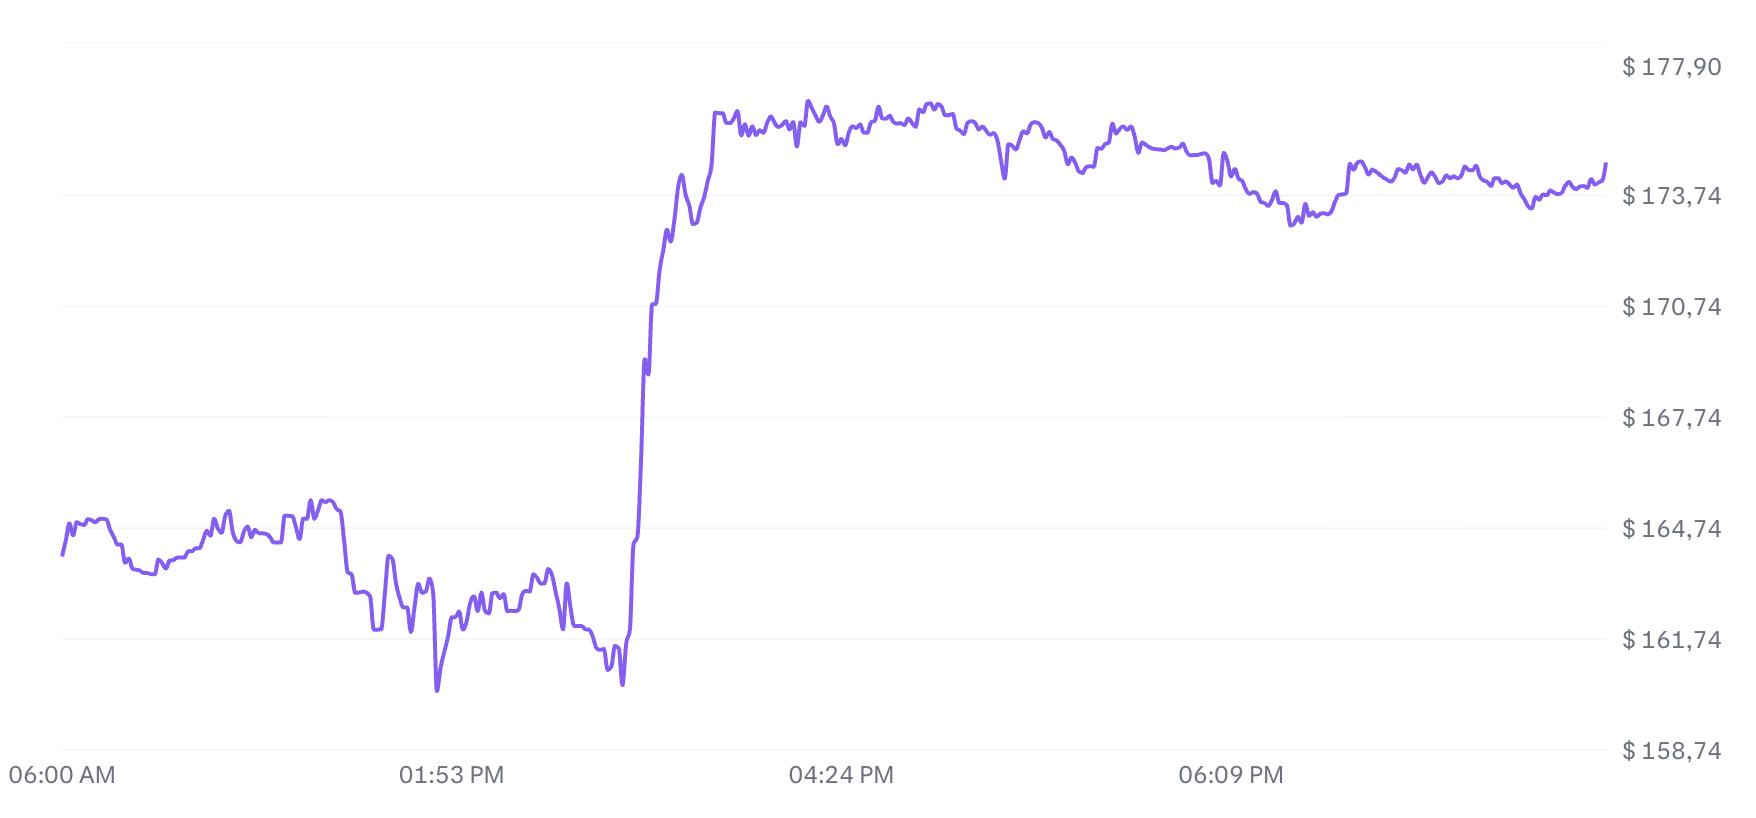Click the $ 170,74 price label

click(1671, 307)
